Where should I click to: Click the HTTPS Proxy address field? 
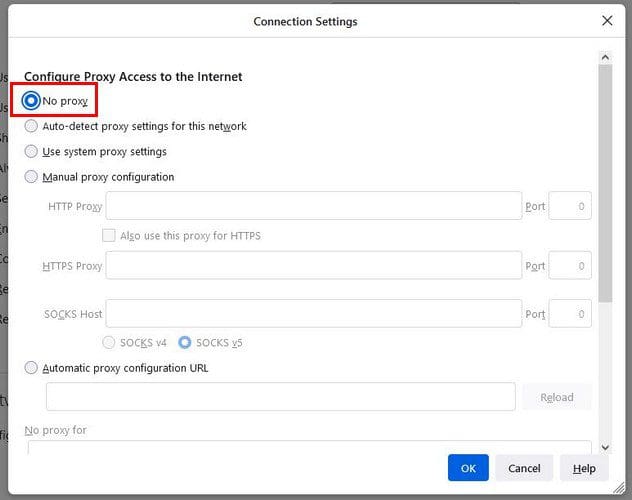314,266
